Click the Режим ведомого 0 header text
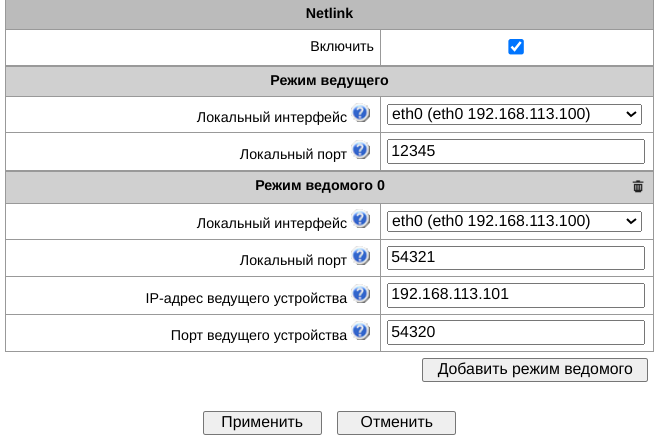 click(x=320, y=186)
